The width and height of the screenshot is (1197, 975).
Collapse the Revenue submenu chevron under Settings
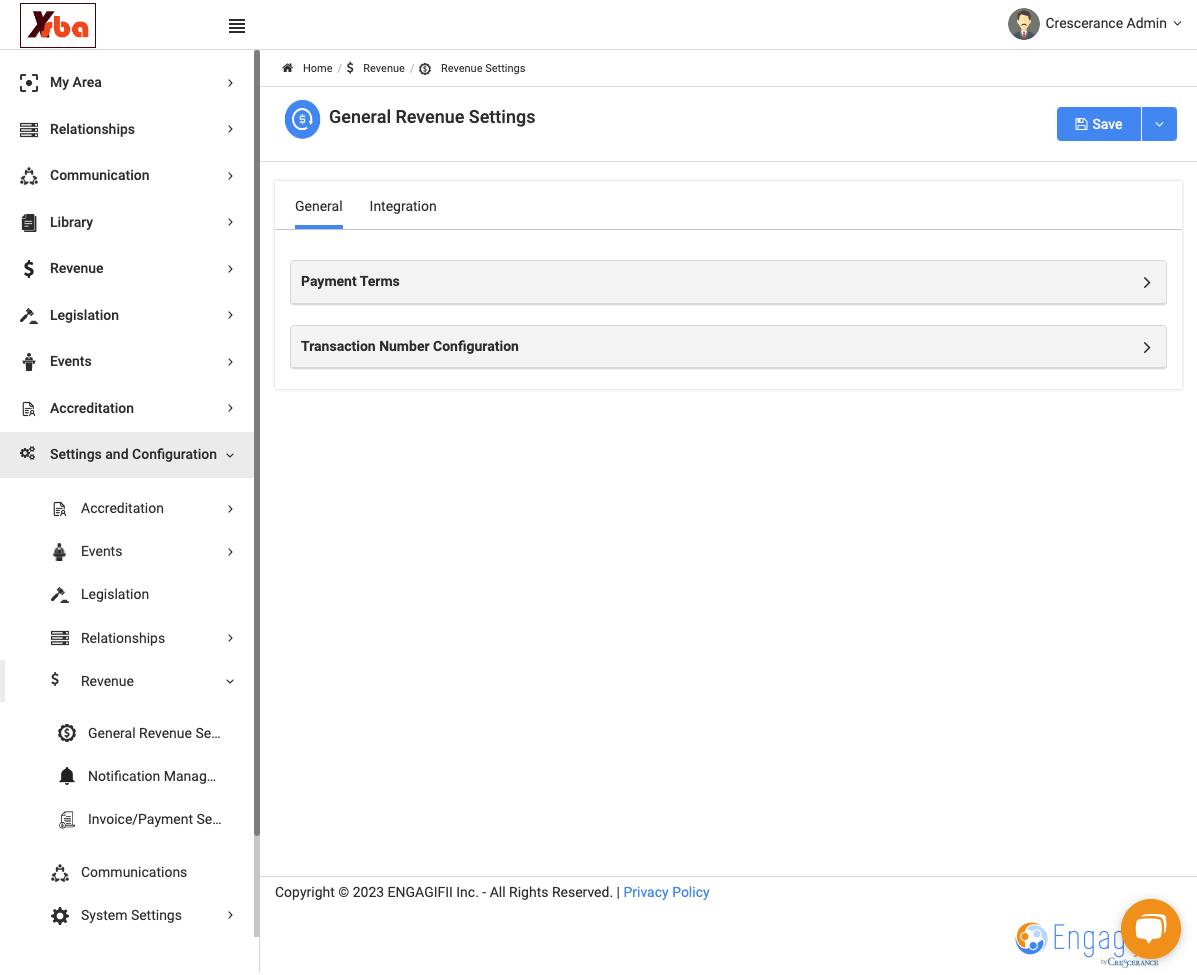coord(231,682)
